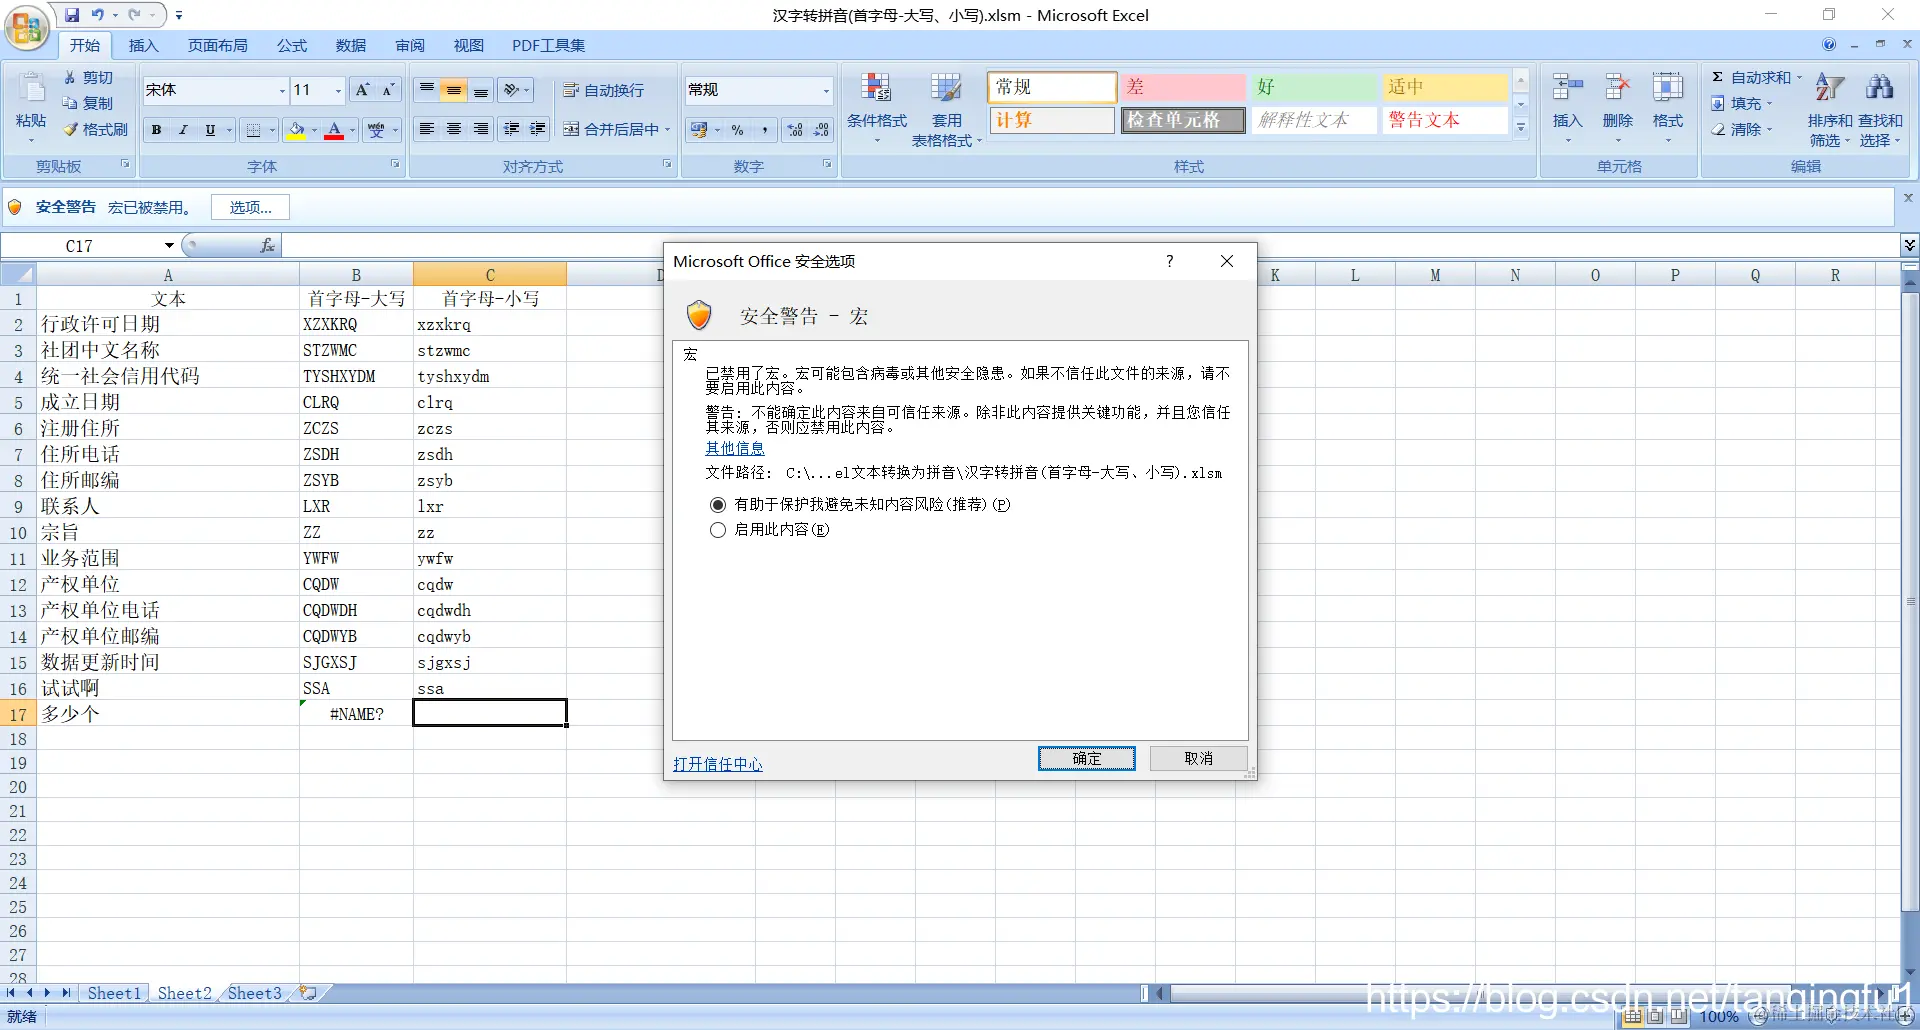
Task: Select the cell containing 'tyshxydm'
Action: (489, 376)
